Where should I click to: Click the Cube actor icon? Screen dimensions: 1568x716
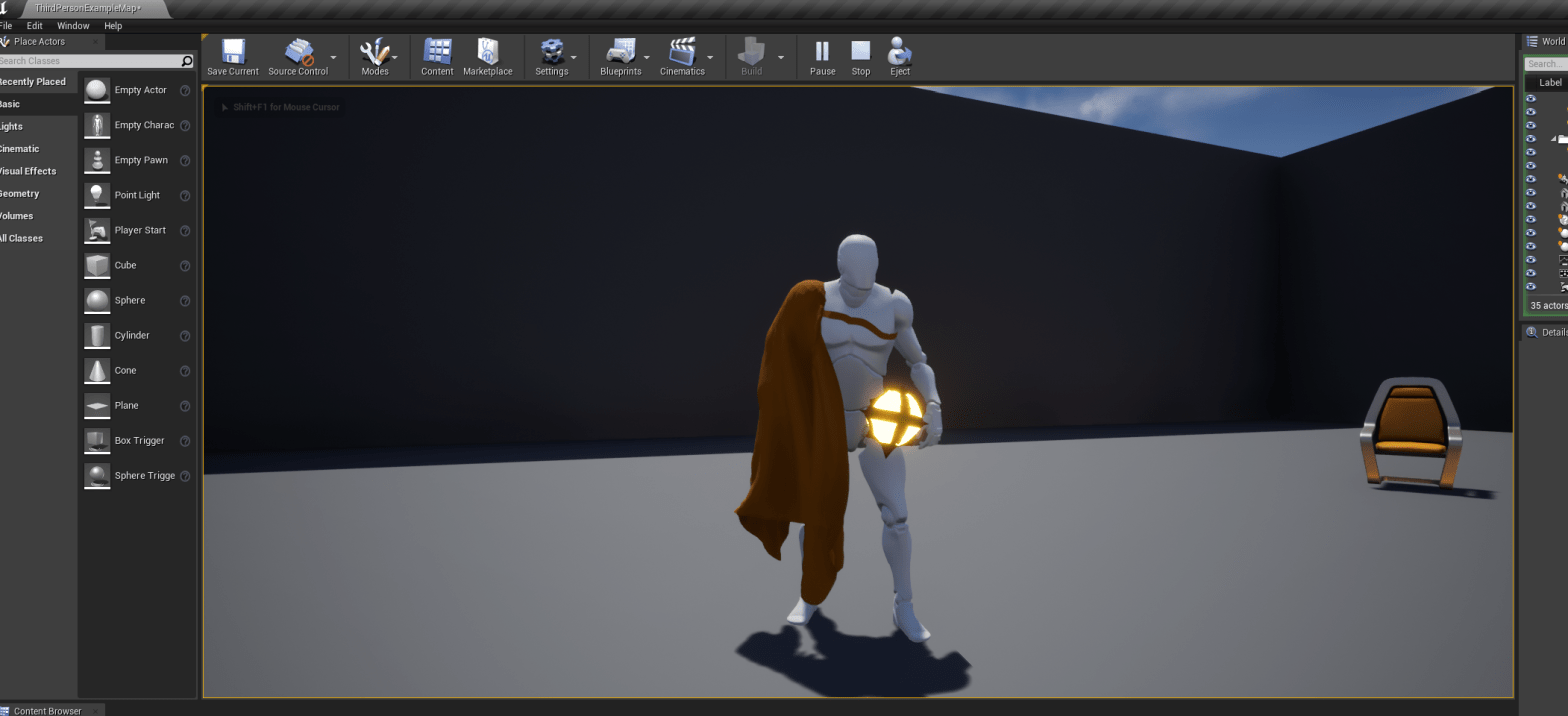coord(97,265)
